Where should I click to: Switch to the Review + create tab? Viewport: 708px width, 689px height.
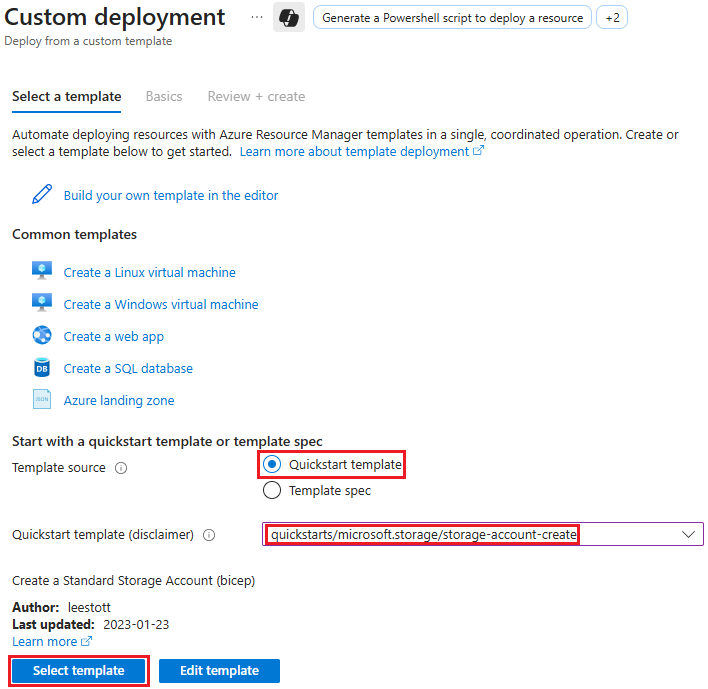click(256, 96)
